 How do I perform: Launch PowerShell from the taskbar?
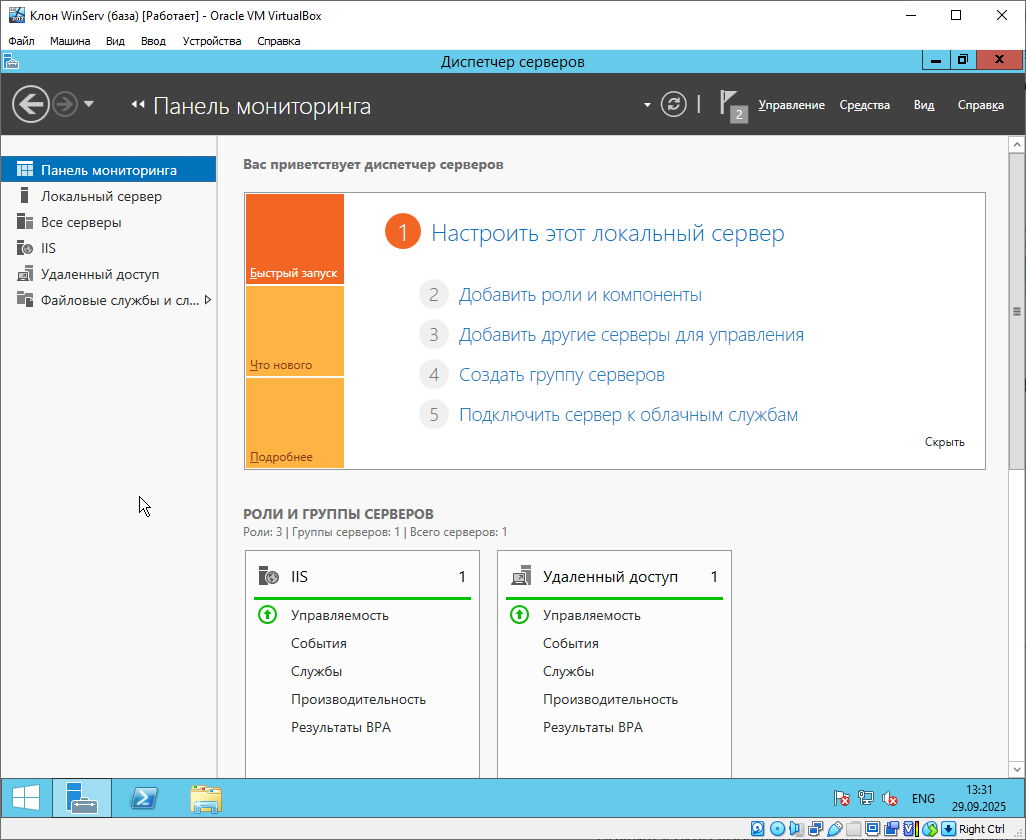(143, 798)
